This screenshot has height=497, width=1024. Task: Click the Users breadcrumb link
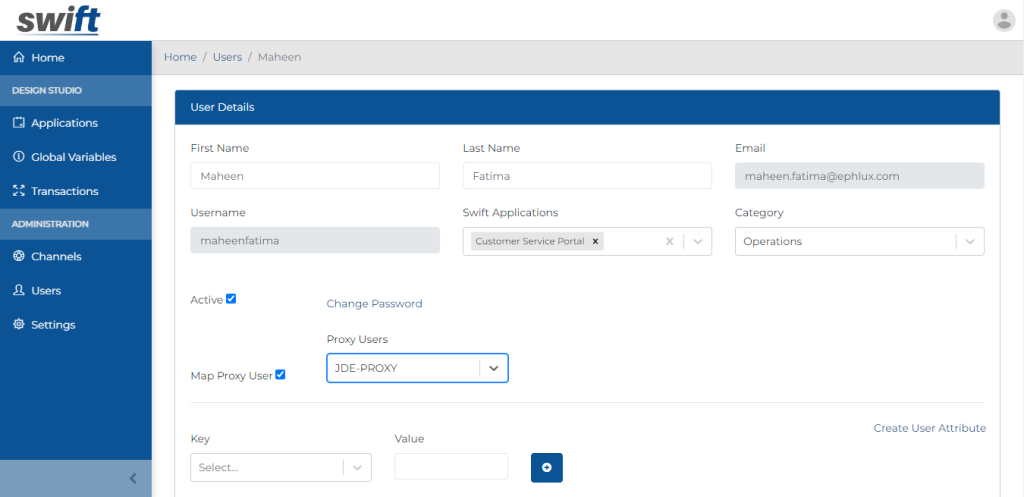[x=227, y=57]
